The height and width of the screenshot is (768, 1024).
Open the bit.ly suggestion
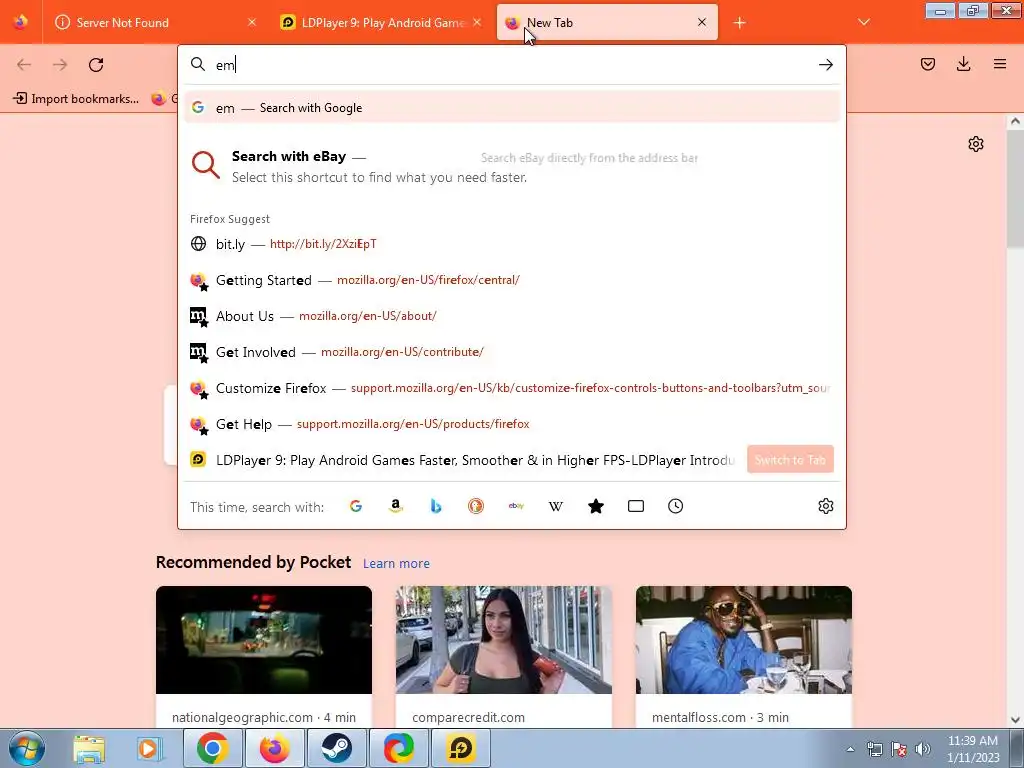pyautogui.click(x=512, y=244)
